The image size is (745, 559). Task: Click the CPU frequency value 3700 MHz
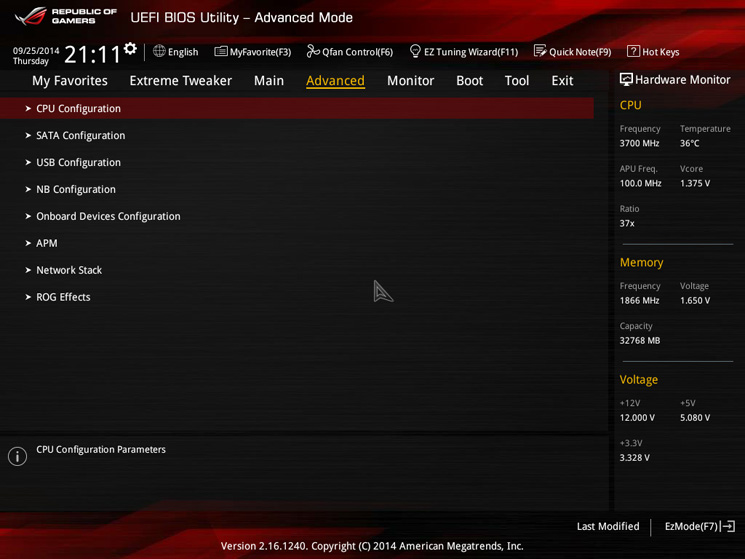[x=639, y=143]
